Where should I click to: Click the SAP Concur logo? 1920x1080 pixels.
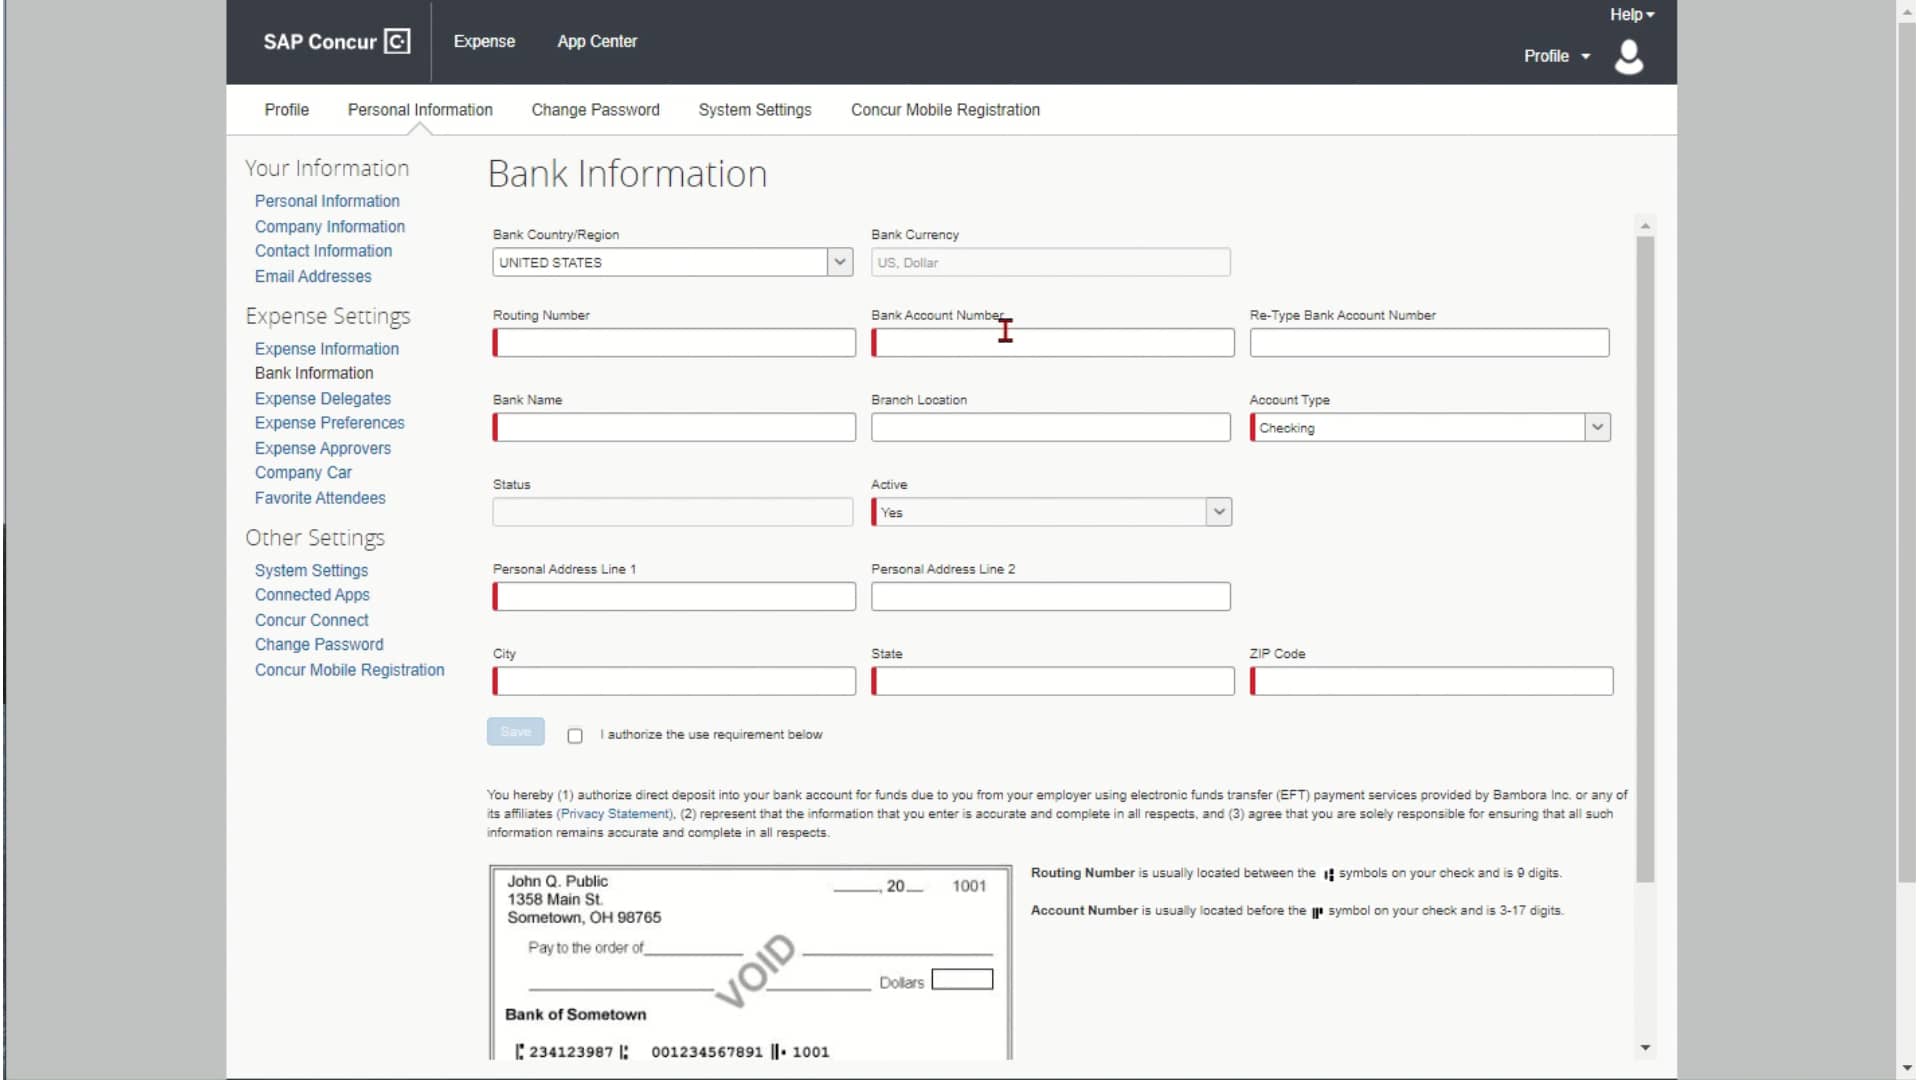(x=338, y=41)
